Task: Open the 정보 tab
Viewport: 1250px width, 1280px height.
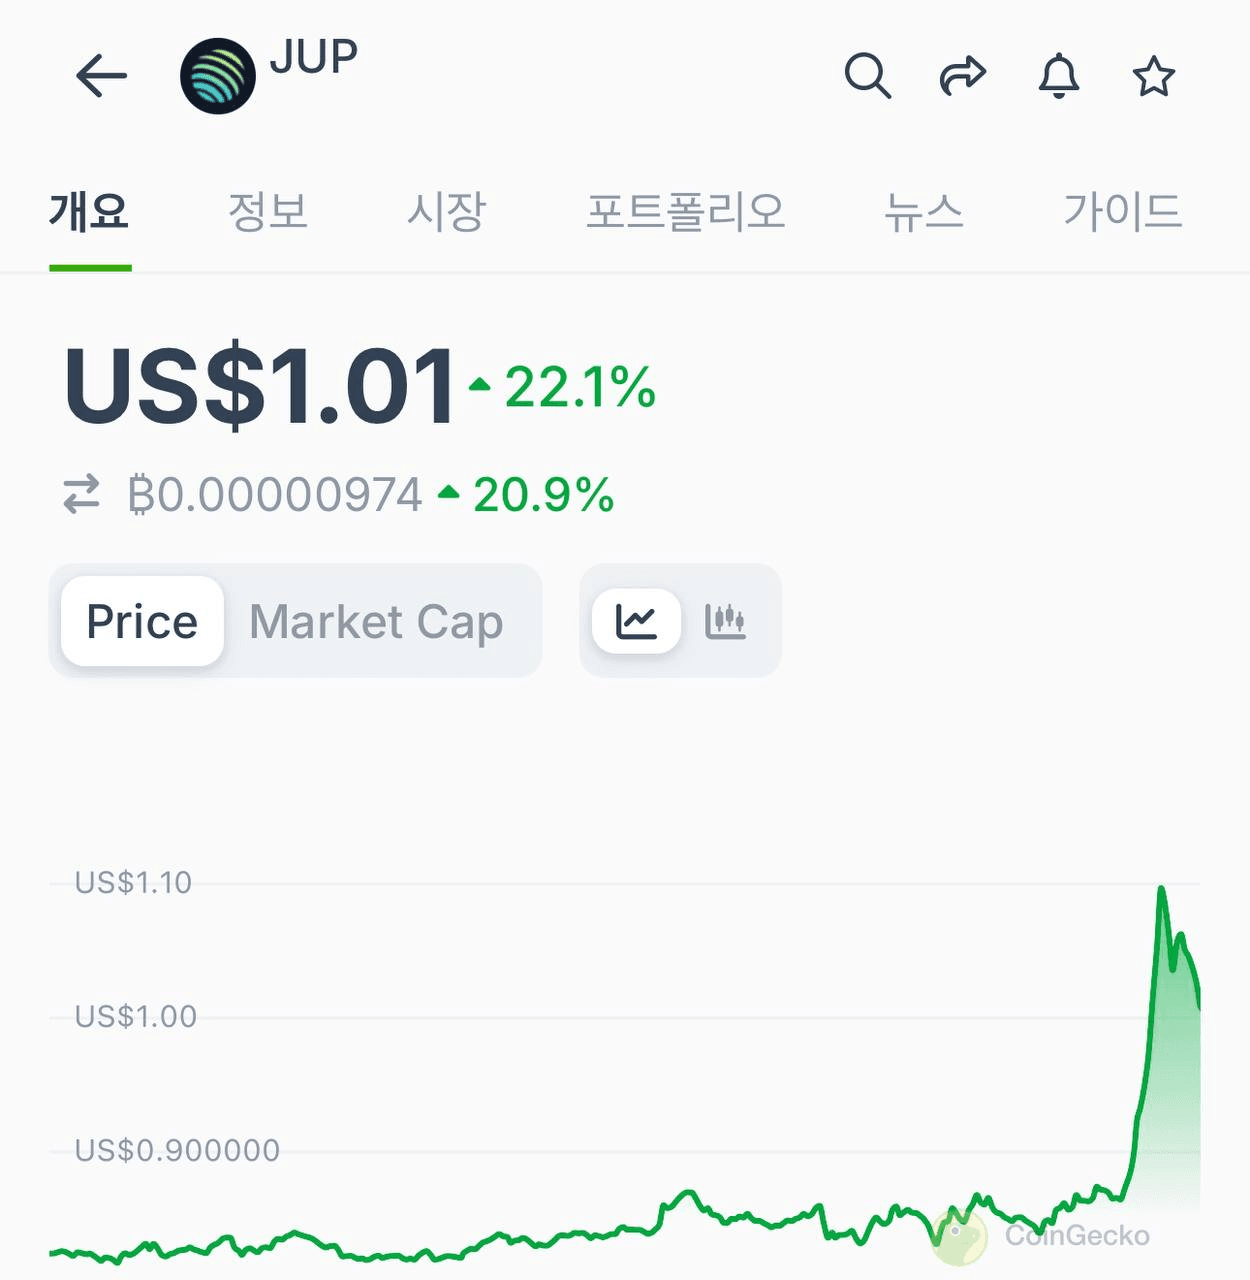Action: [267, 212]
